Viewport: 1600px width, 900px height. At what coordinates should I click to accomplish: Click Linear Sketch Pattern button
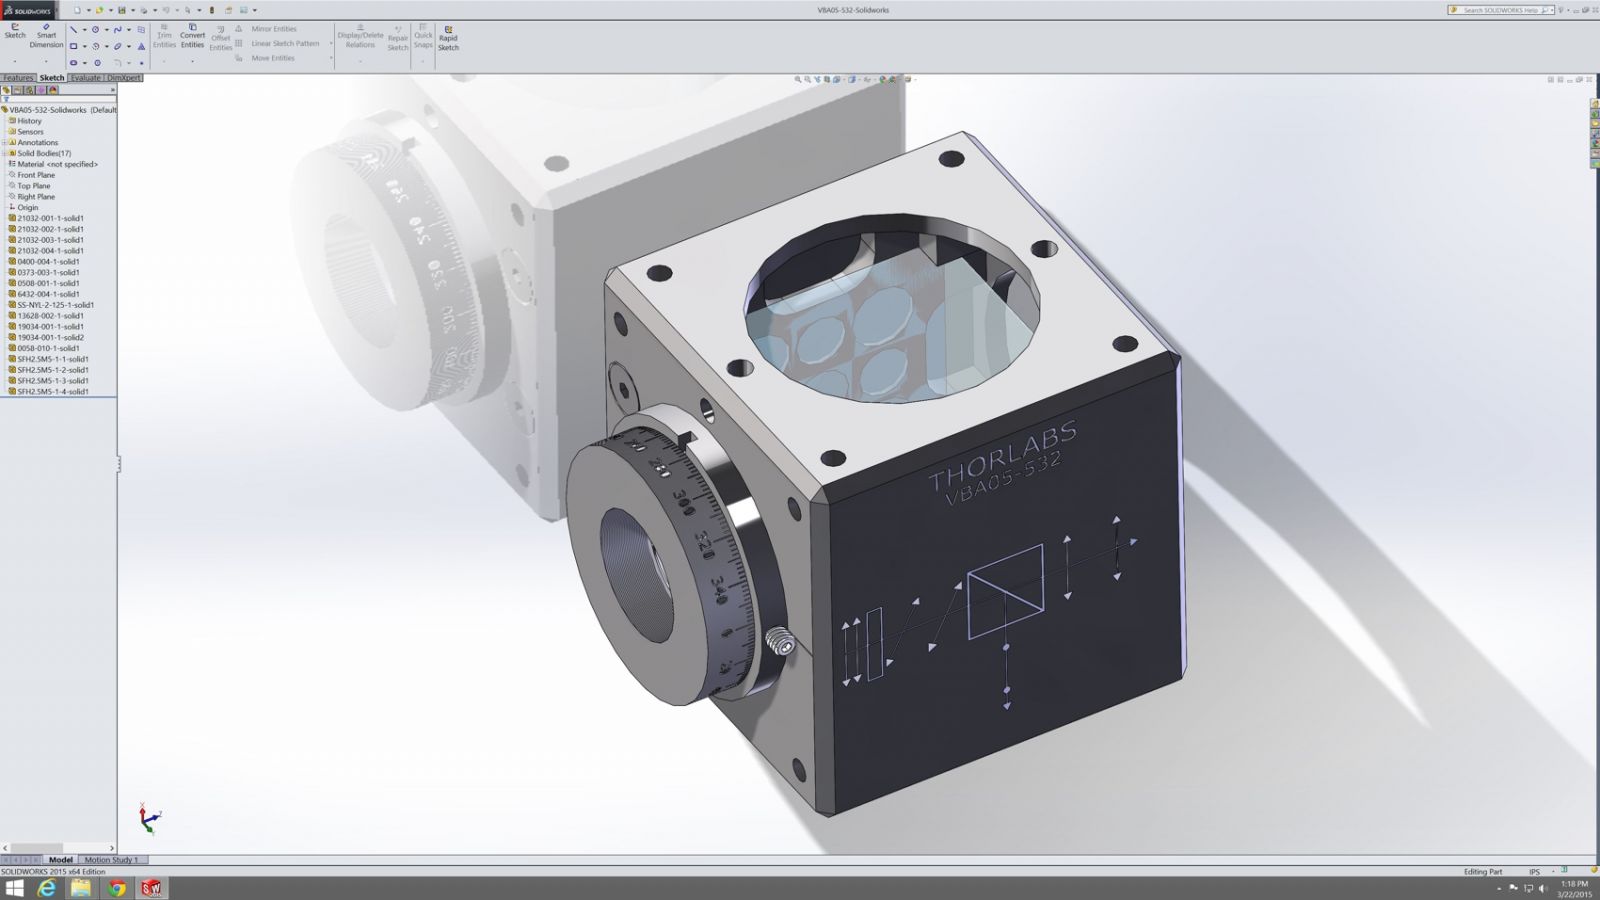[279, 43]
